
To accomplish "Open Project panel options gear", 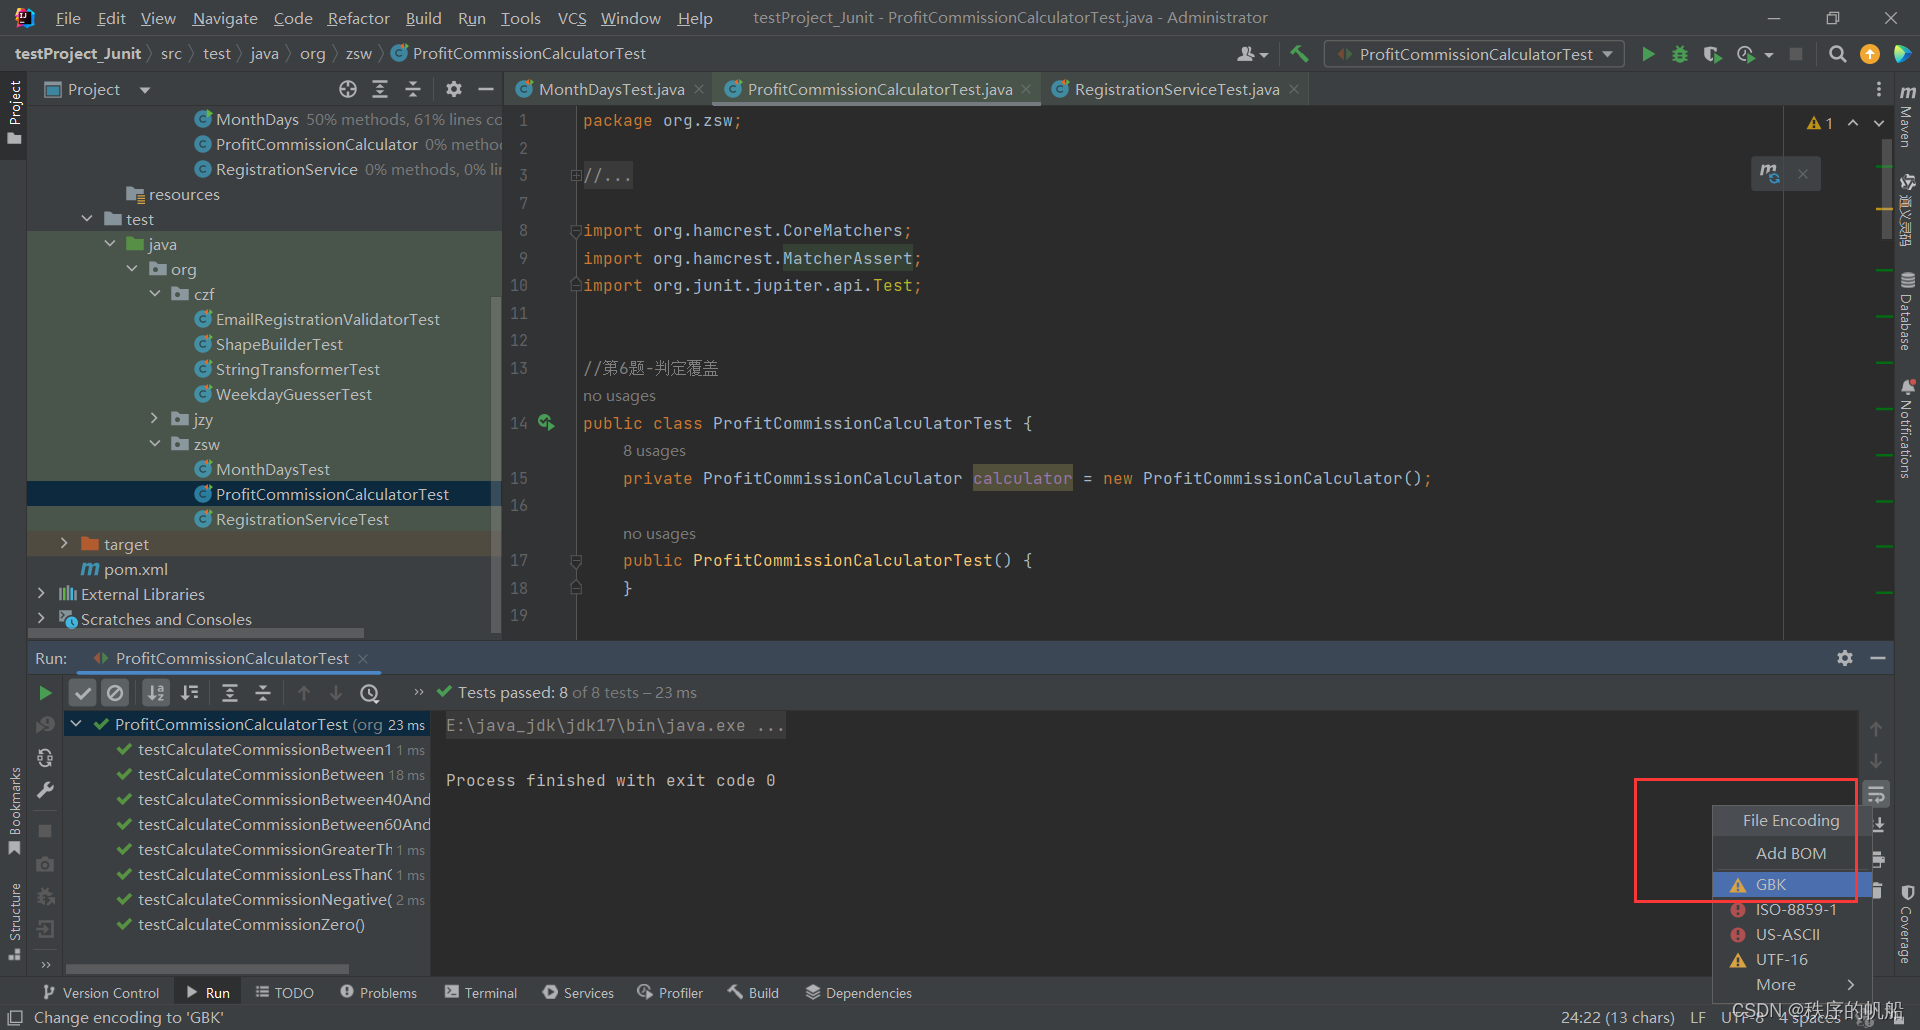I will click(454, 89).
